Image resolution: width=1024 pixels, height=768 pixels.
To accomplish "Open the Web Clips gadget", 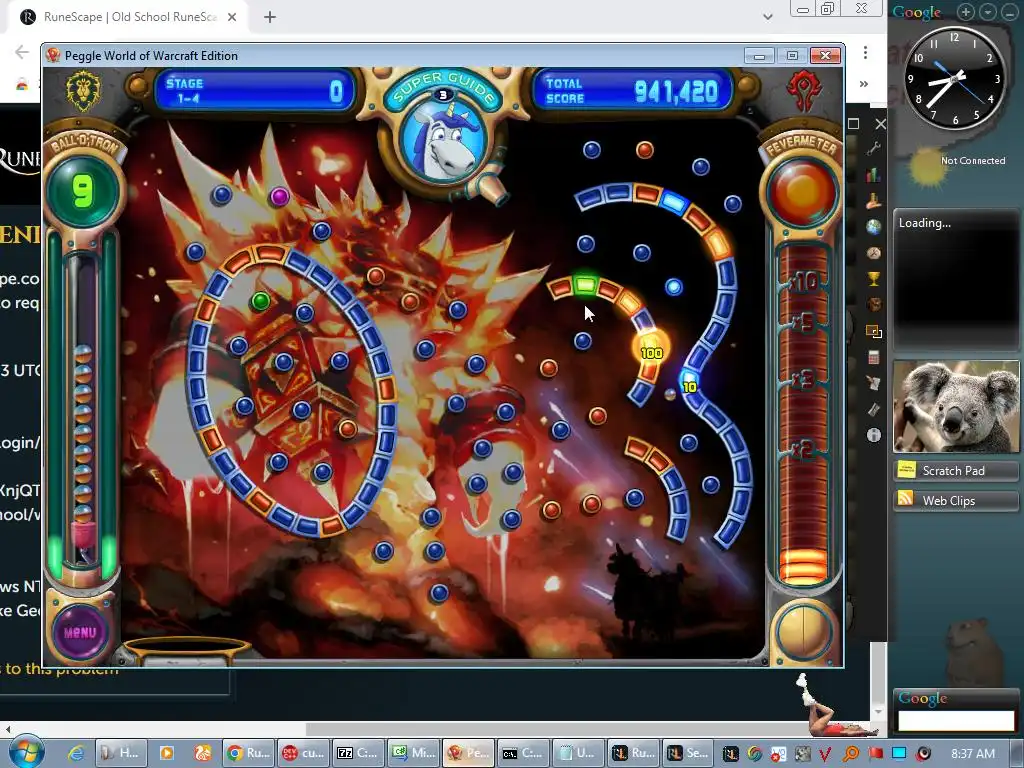I will pyautogui.click(x=955, y=500).
